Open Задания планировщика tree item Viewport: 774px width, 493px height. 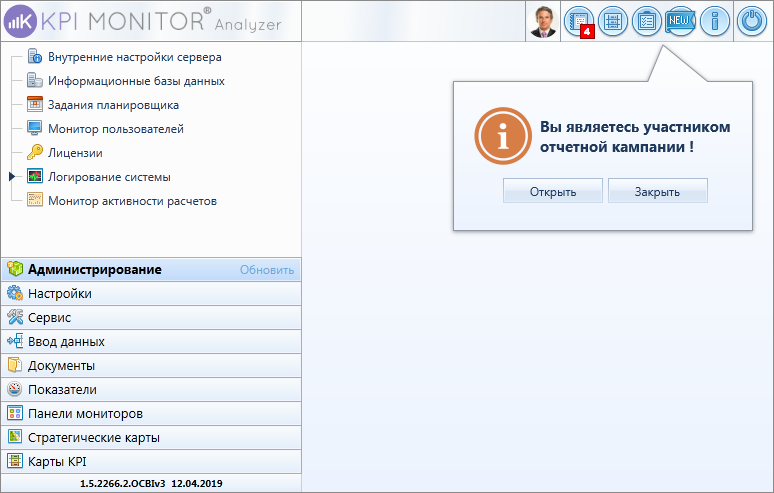(114, 105)
